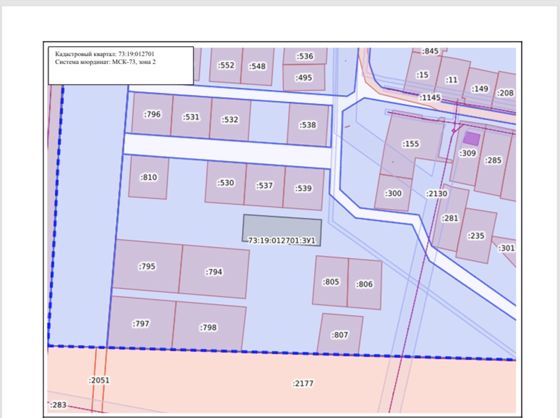Click on parcel :537
Screen dimensions: 560x418
coord(264,185)
